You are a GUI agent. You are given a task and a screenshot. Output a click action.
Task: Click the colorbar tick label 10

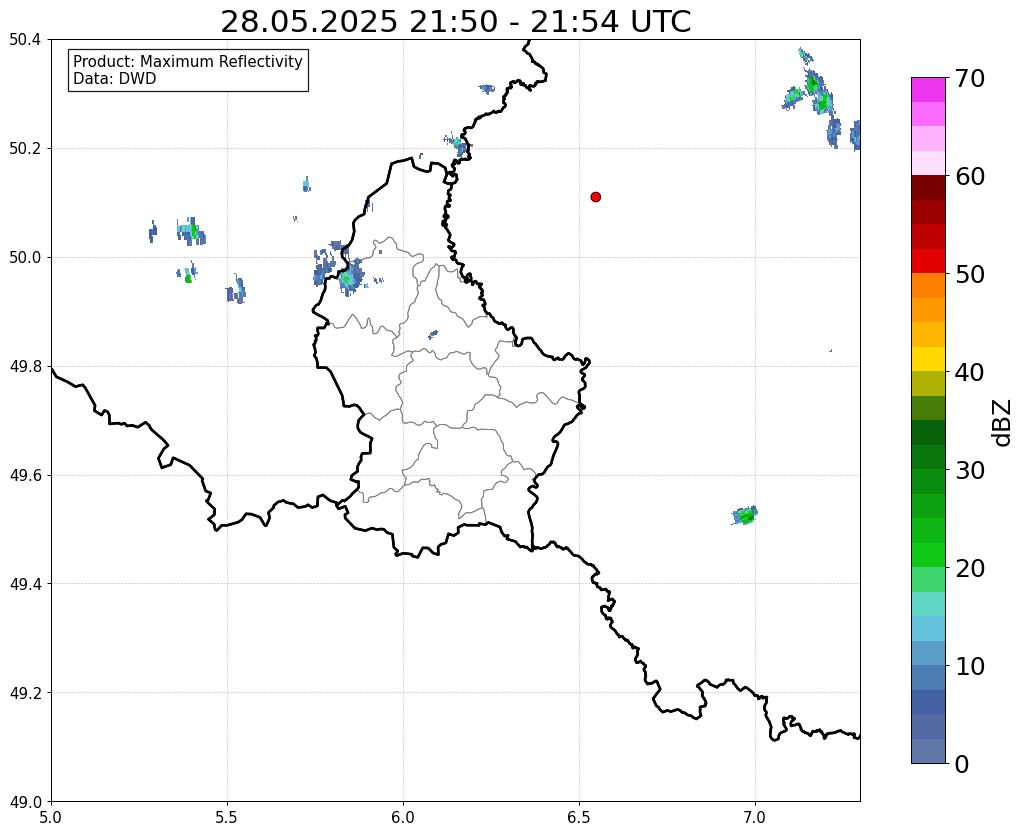[970, 666]
